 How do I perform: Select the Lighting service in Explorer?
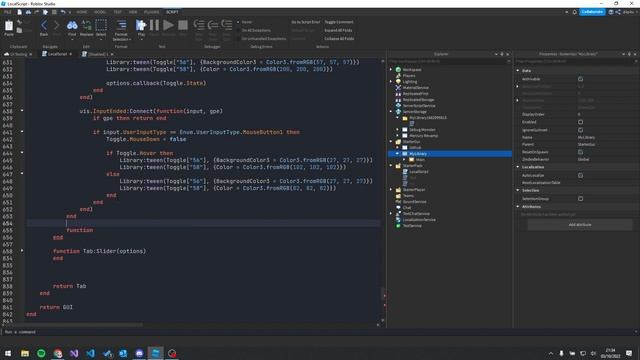[409, 82]
